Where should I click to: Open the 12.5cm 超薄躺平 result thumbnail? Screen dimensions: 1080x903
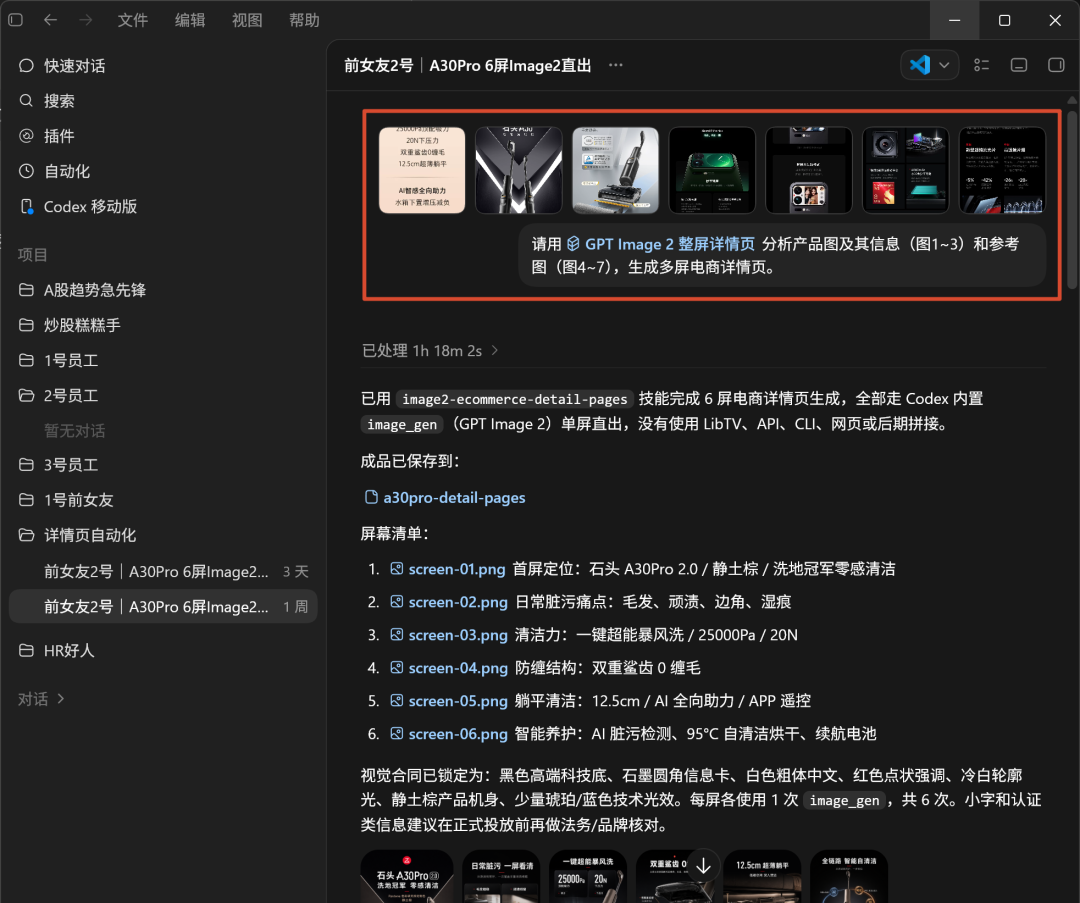point(762,876)
